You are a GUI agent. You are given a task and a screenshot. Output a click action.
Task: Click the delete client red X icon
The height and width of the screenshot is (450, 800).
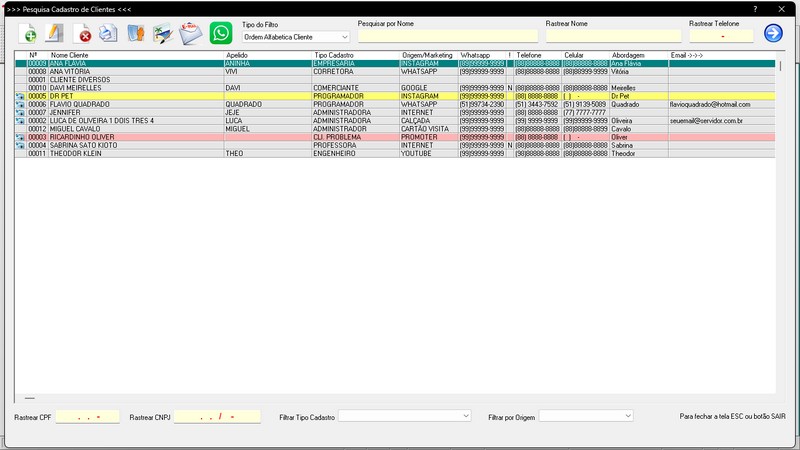82,34
